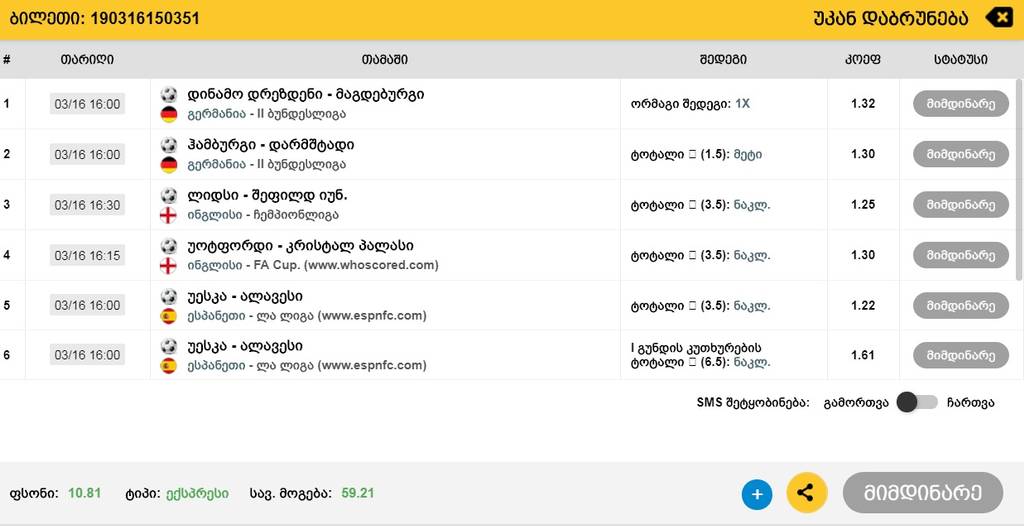Click match title ჰამბურგი - დარმშტადი

click(x=271, y=144)
